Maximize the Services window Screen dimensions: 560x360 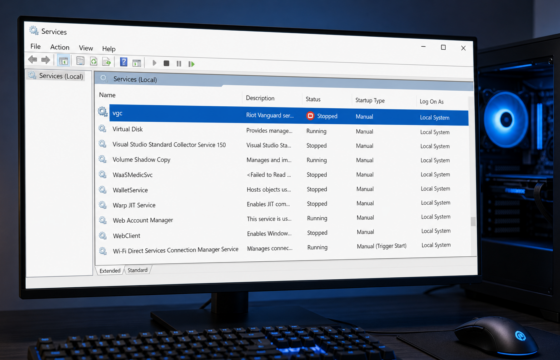[443, 47]
